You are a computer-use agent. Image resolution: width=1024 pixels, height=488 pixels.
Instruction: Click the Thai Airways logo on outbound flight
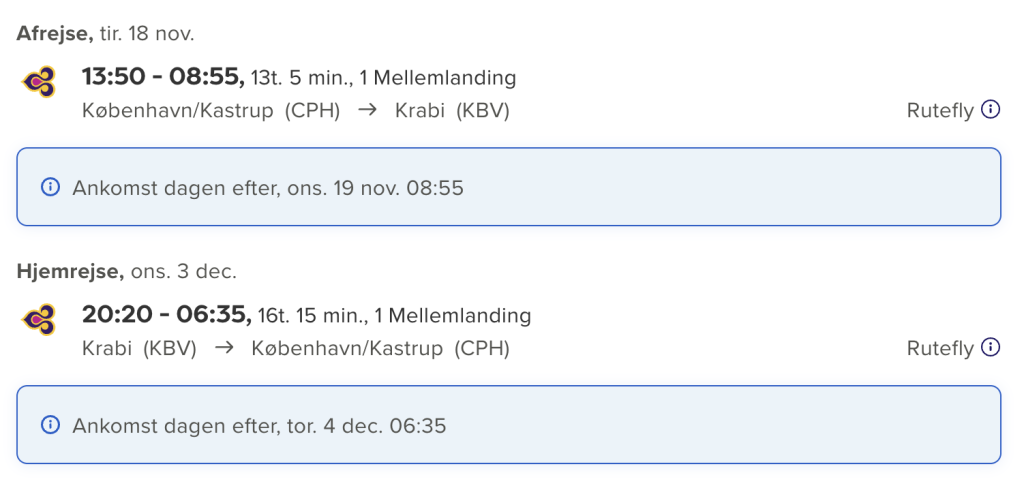point(39,82)
